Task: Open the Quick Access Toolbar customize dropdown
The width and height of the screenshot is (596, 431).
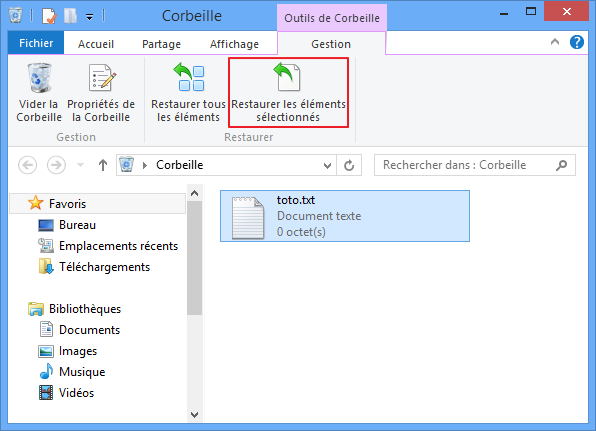Action: click(89, 17)
